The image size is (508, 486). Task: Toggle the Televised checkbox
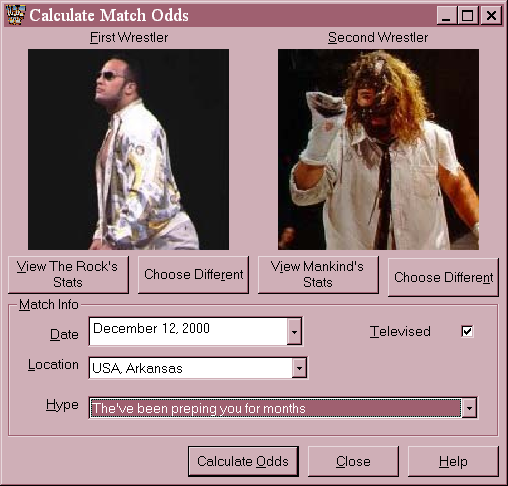pyautogui.click(x=467, y=331)
